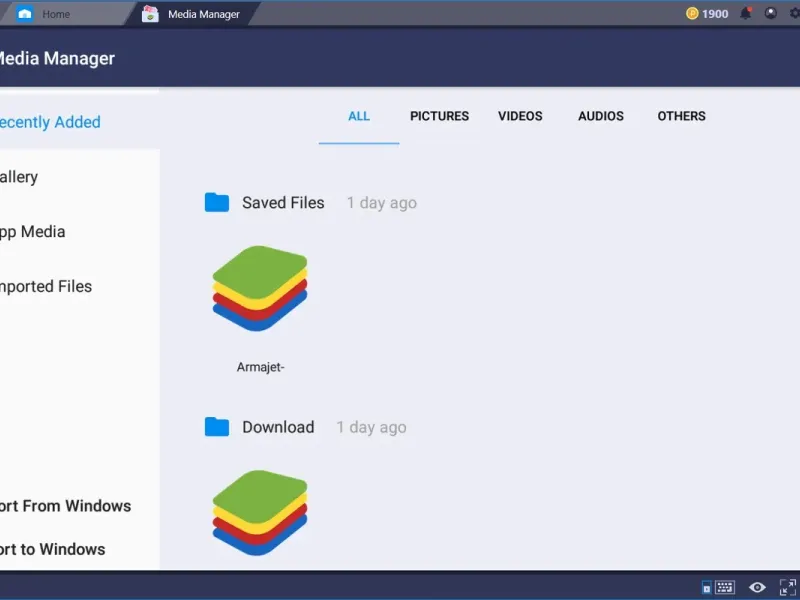The height and width of the screenshot is (600, 800).
Task: Select the VIDEOS filter tab
Action: [x=520, y=116]
